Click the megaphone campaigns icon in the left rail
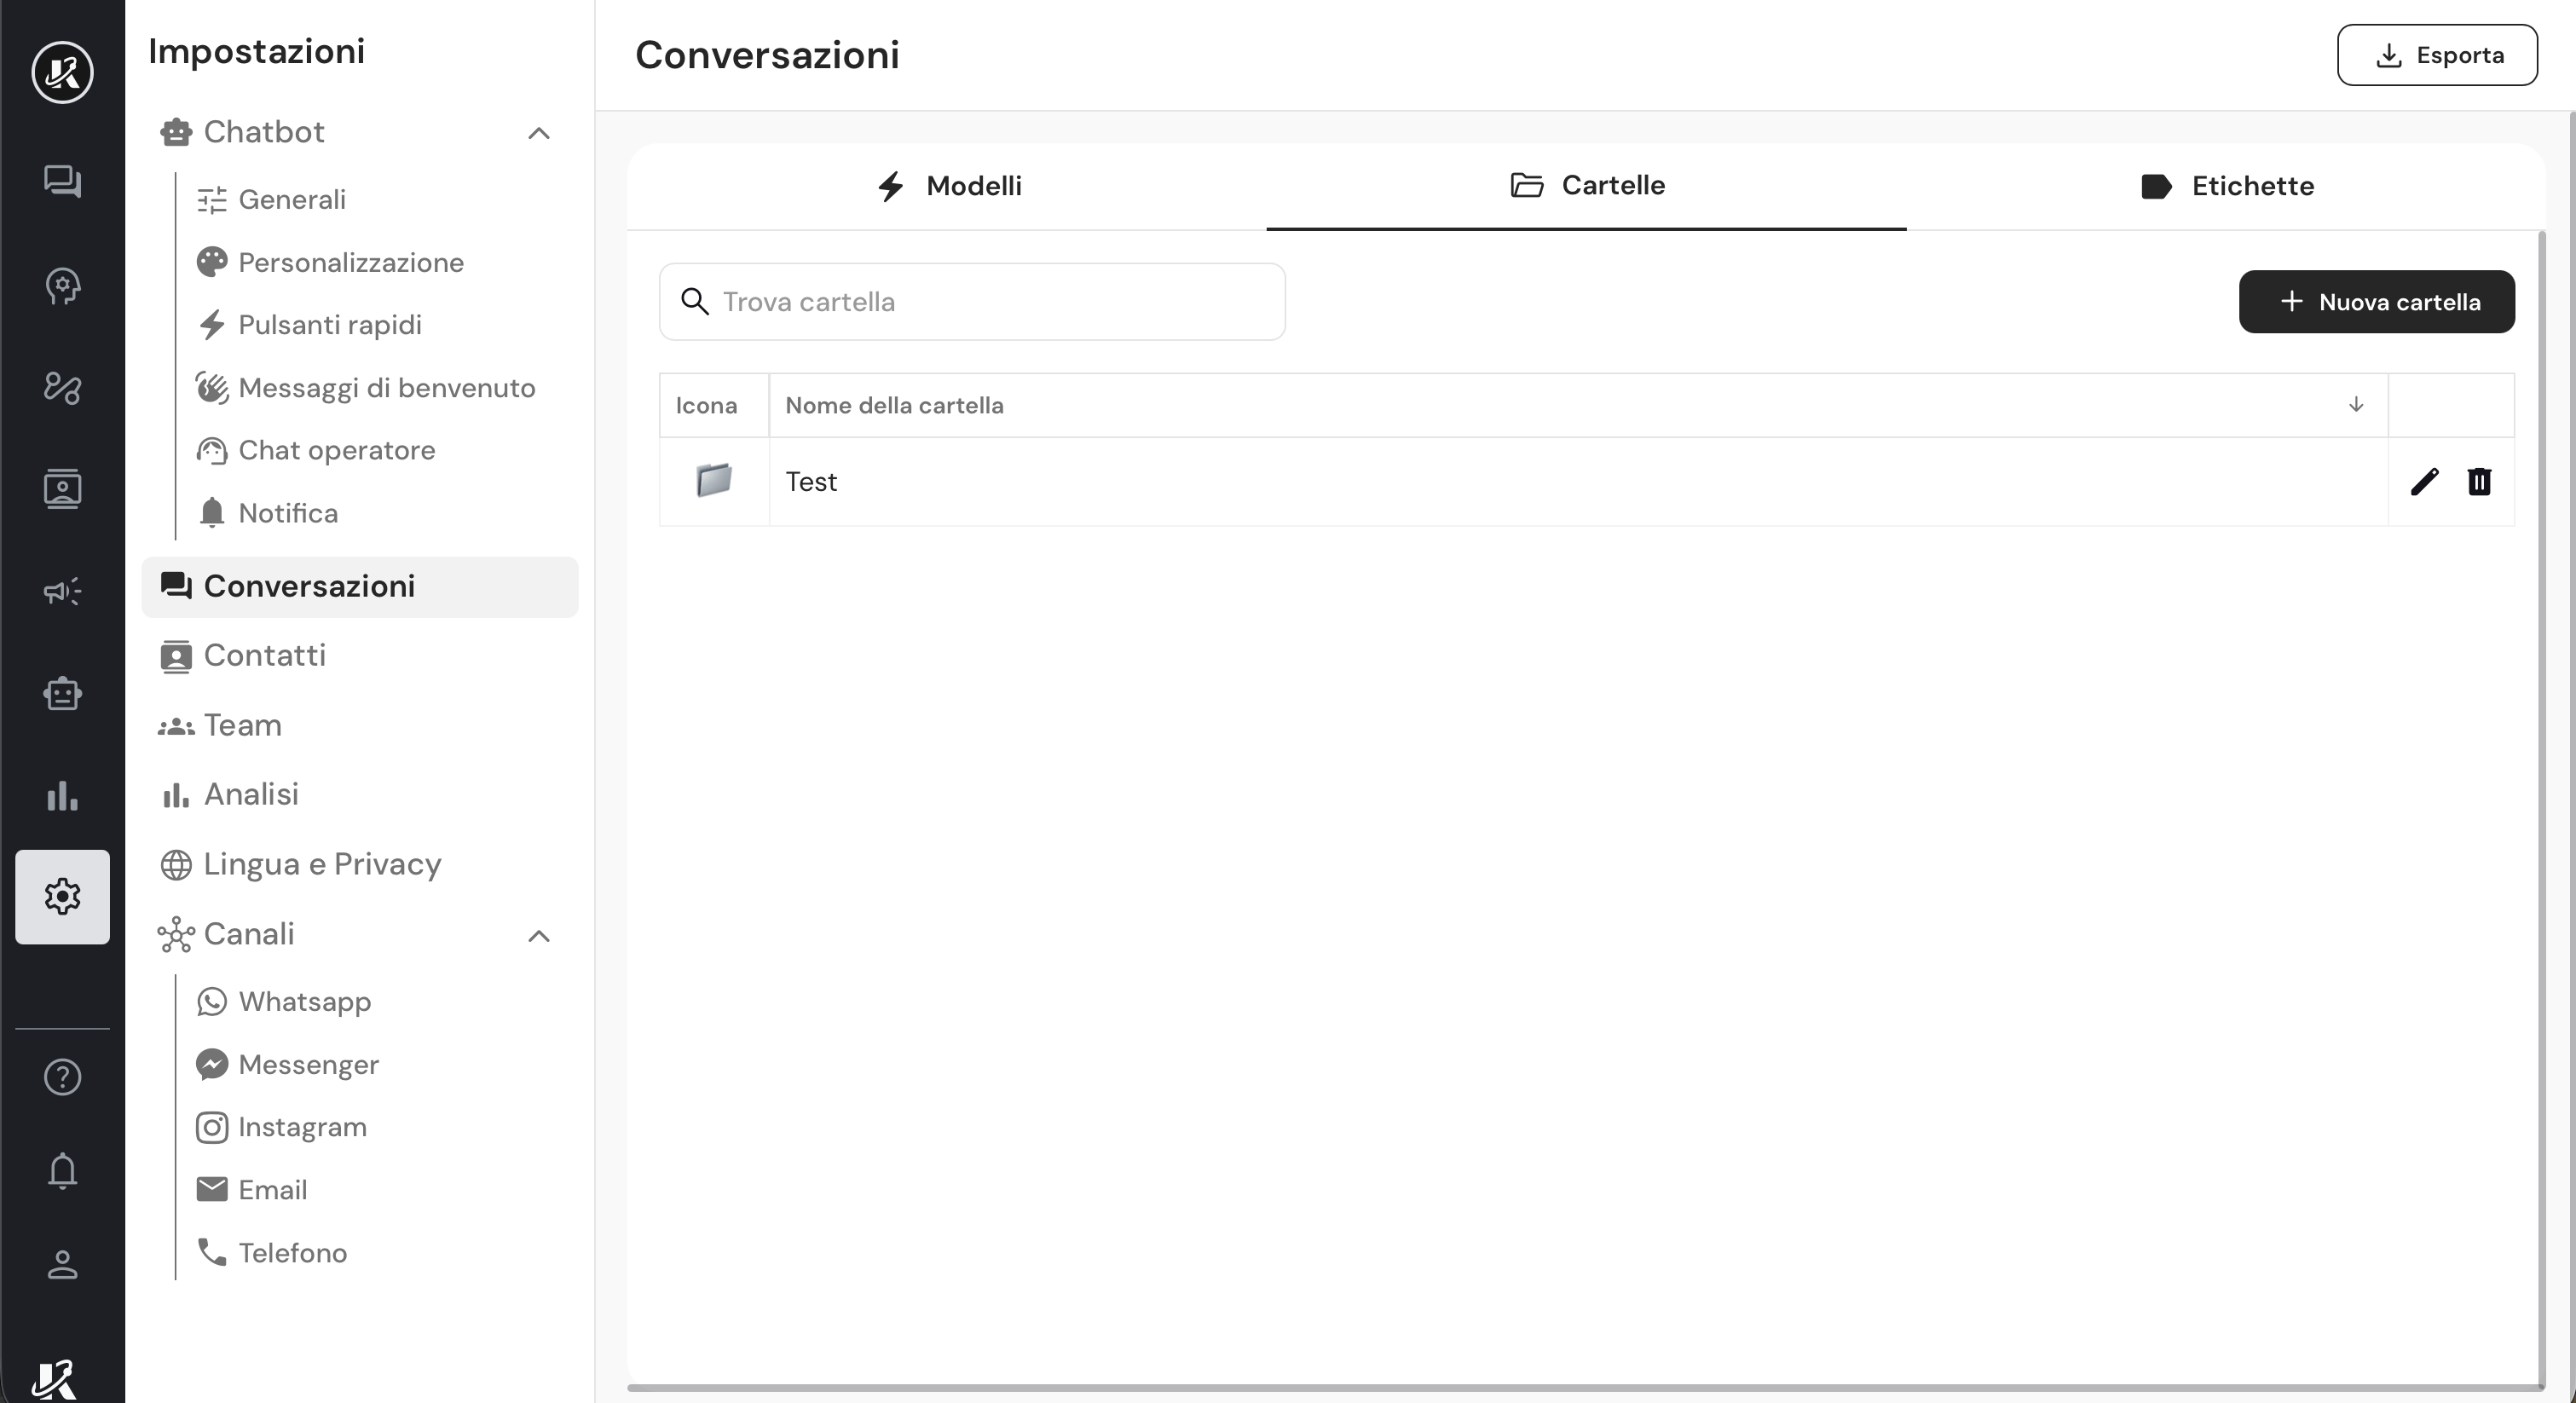Image resolution: width=2576 pixels, height=1403 pixels. tap(62, 591)
